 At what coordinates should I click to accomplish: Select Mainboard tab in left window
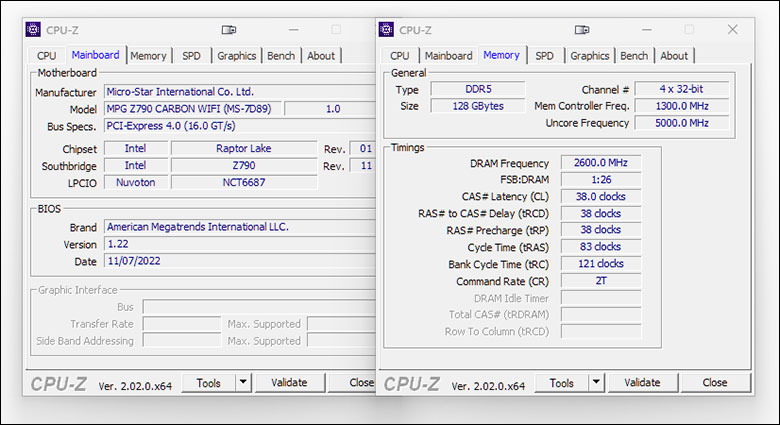96,55
